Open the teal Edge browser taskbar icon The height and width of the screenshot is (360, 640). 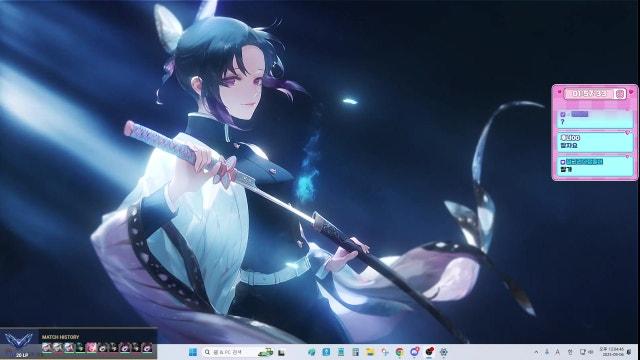click(x=311, y=352)
